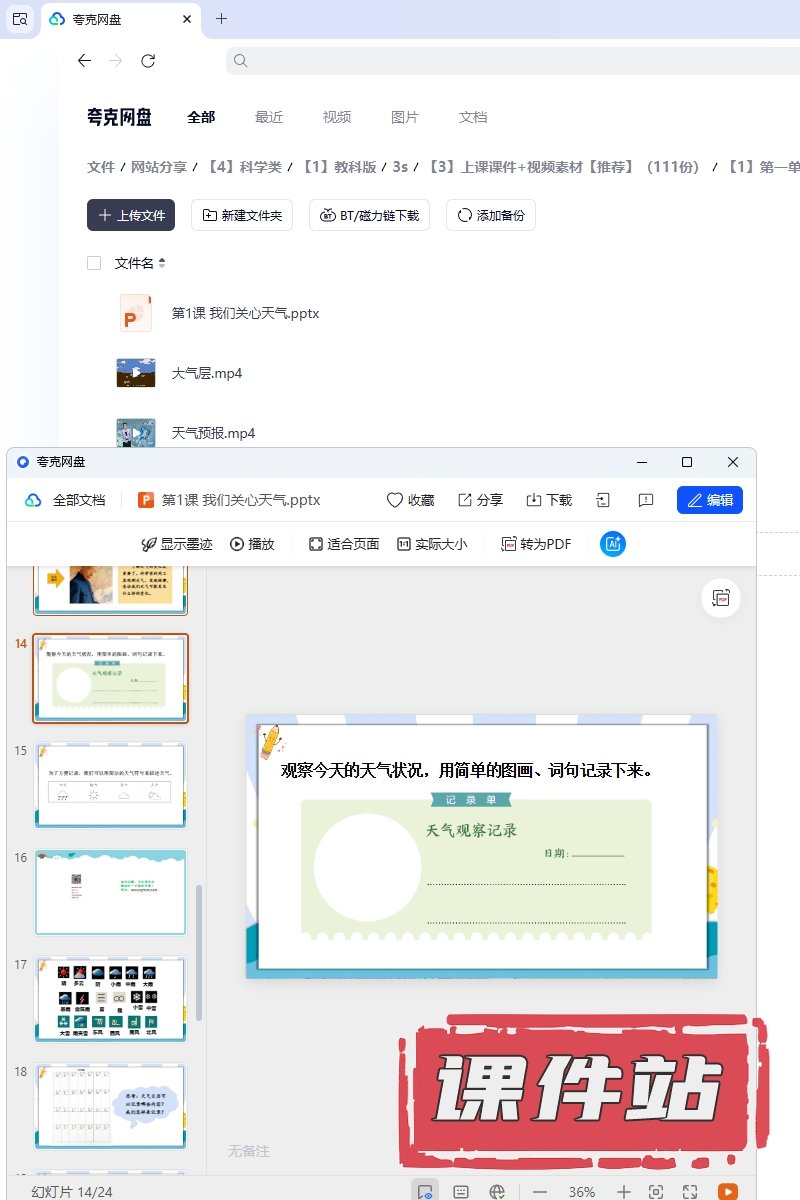Click the floating screenshot-to-PDF round icon

coord(720,598)
